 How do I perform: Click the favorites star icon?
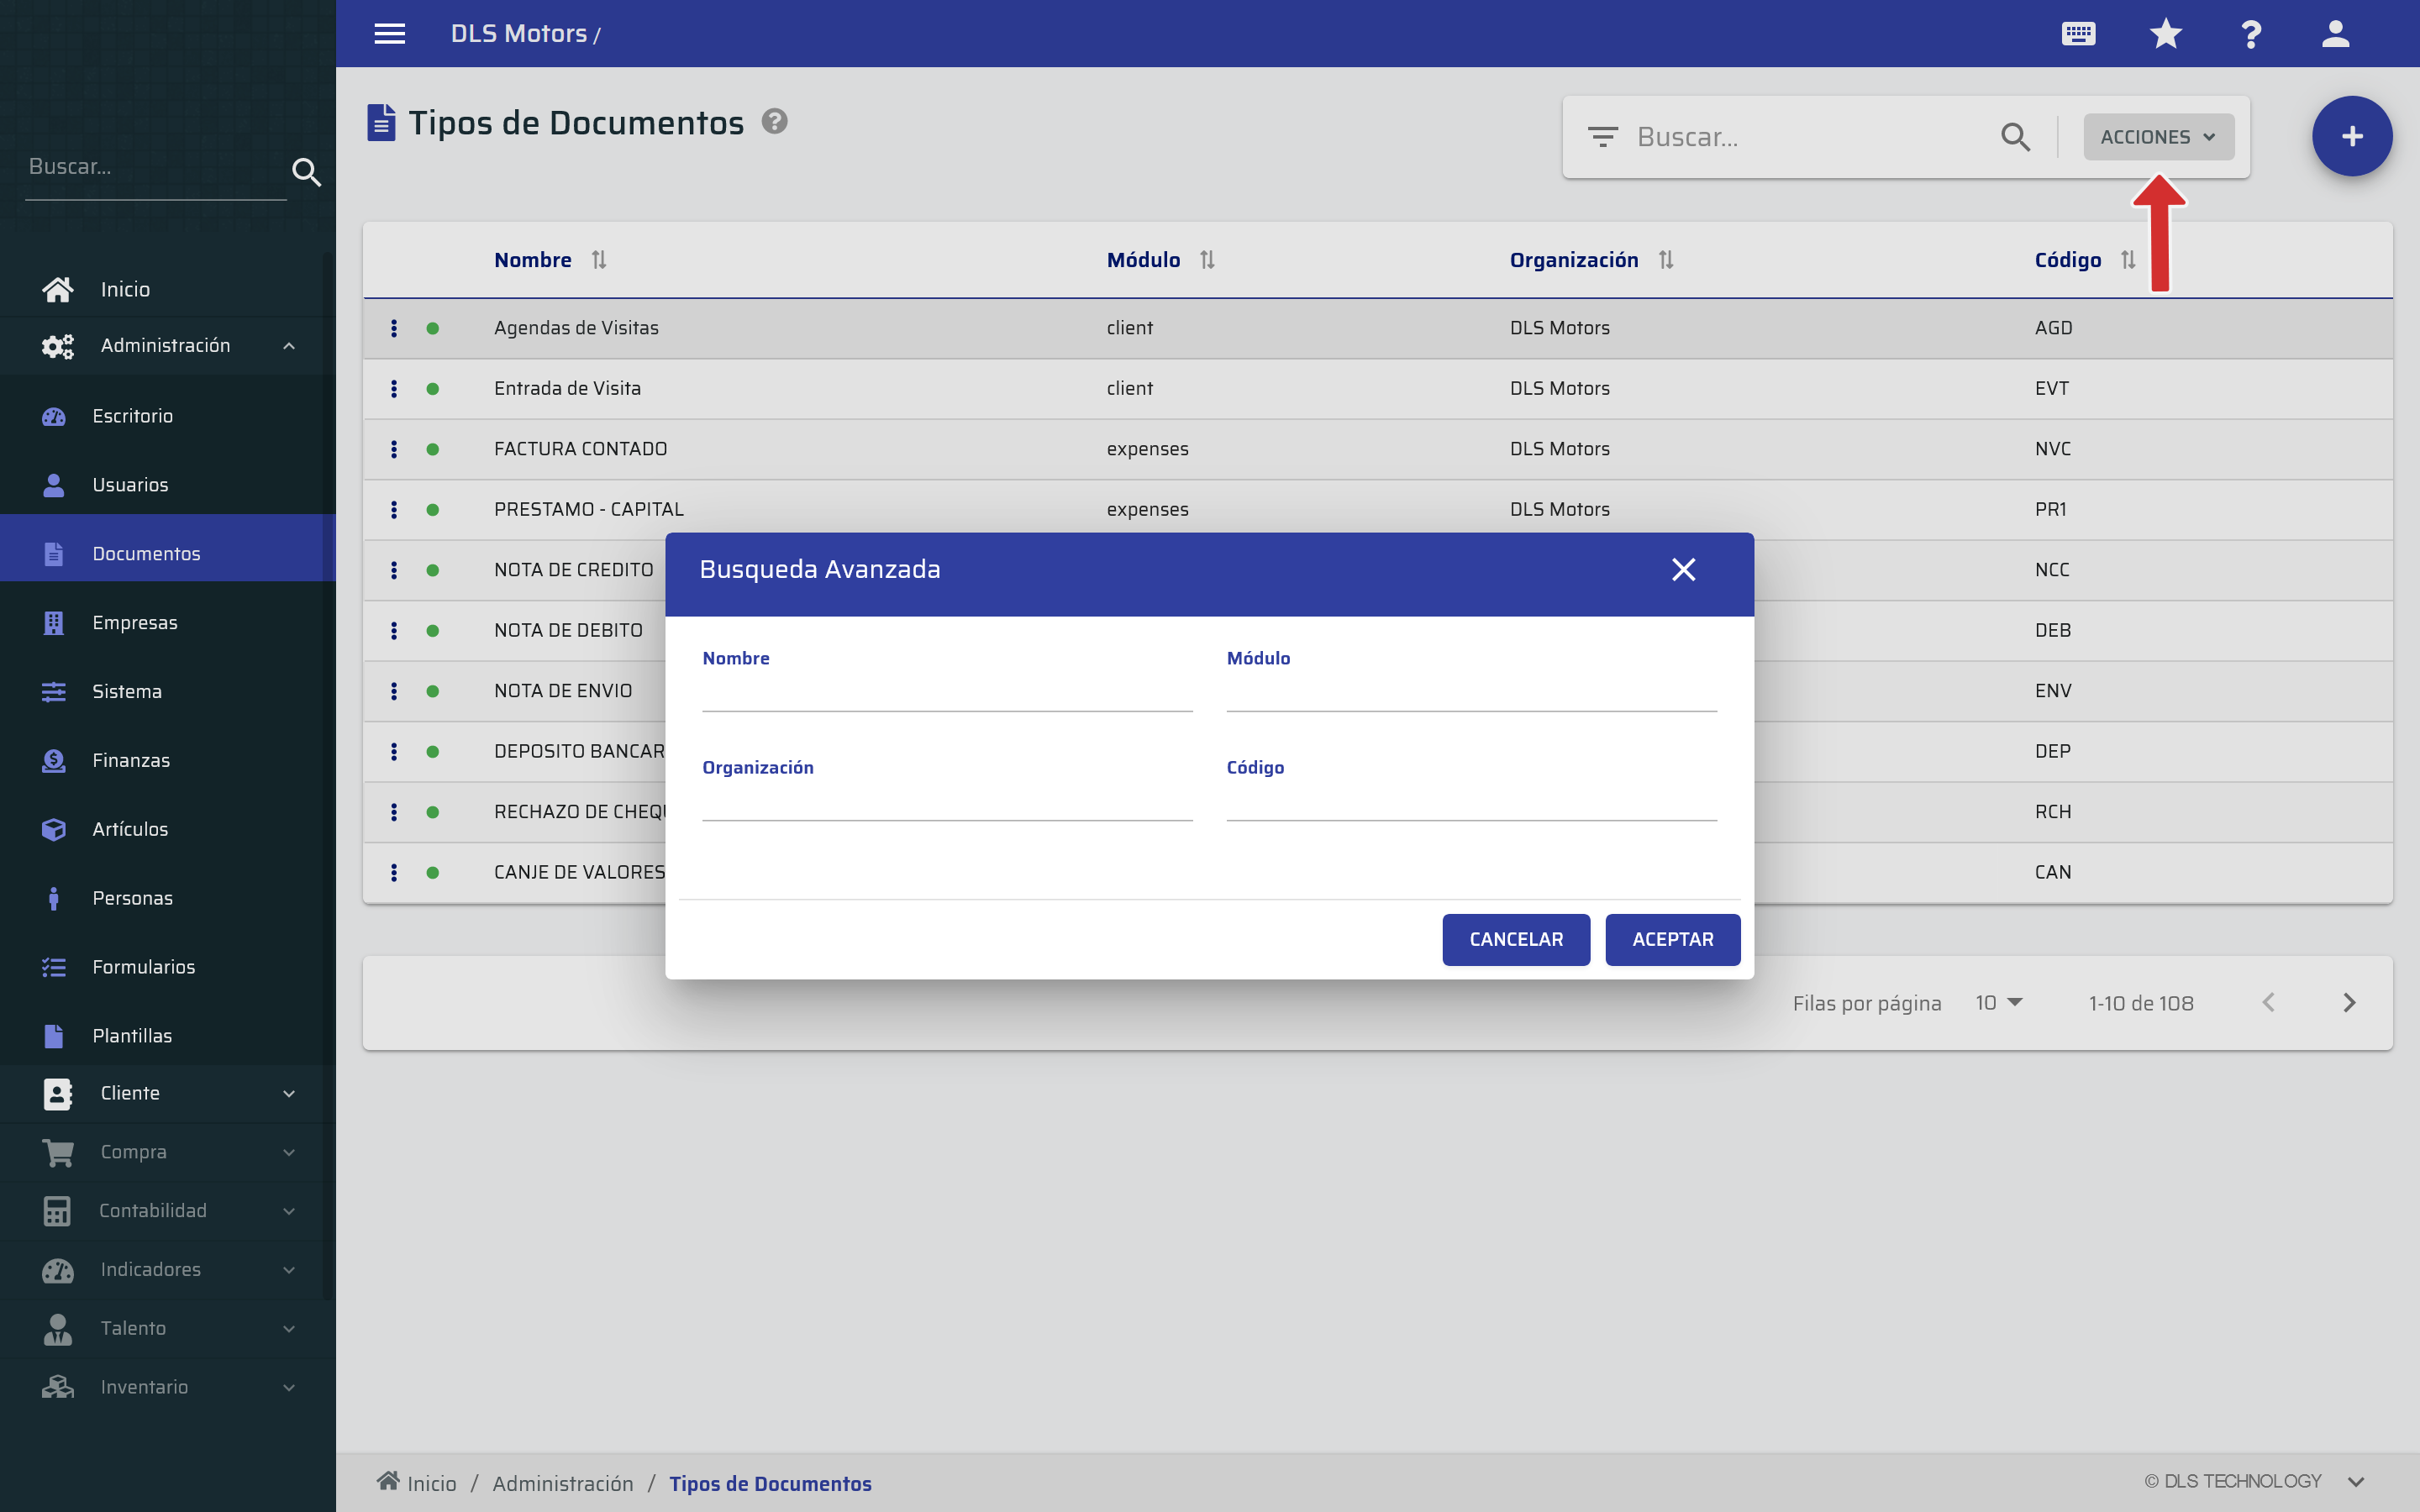pos(2165,34)
